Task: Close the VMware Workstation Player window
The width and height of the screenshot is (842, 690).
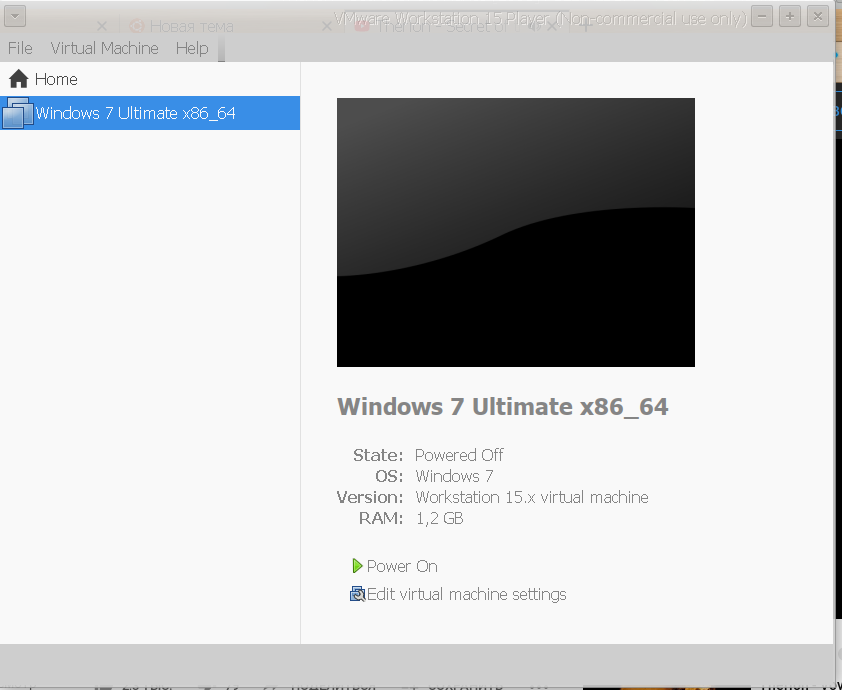Action: coord(818,16)
